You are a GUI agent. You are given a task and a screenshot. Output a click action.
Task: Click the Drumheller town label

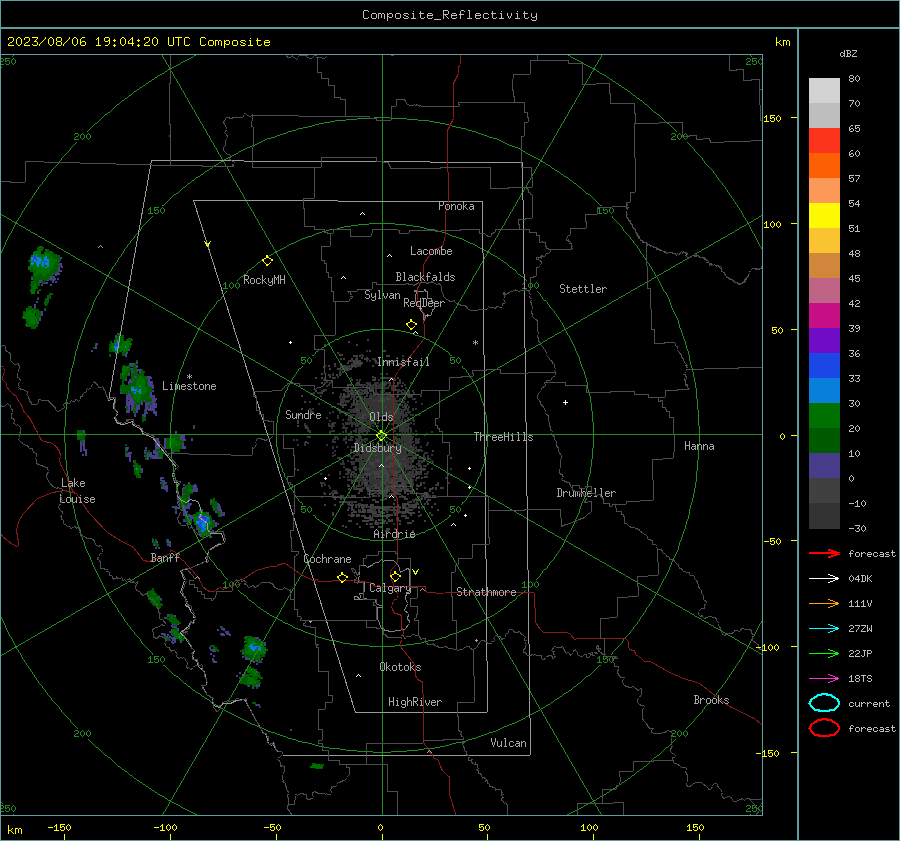[x=586, y=493]
